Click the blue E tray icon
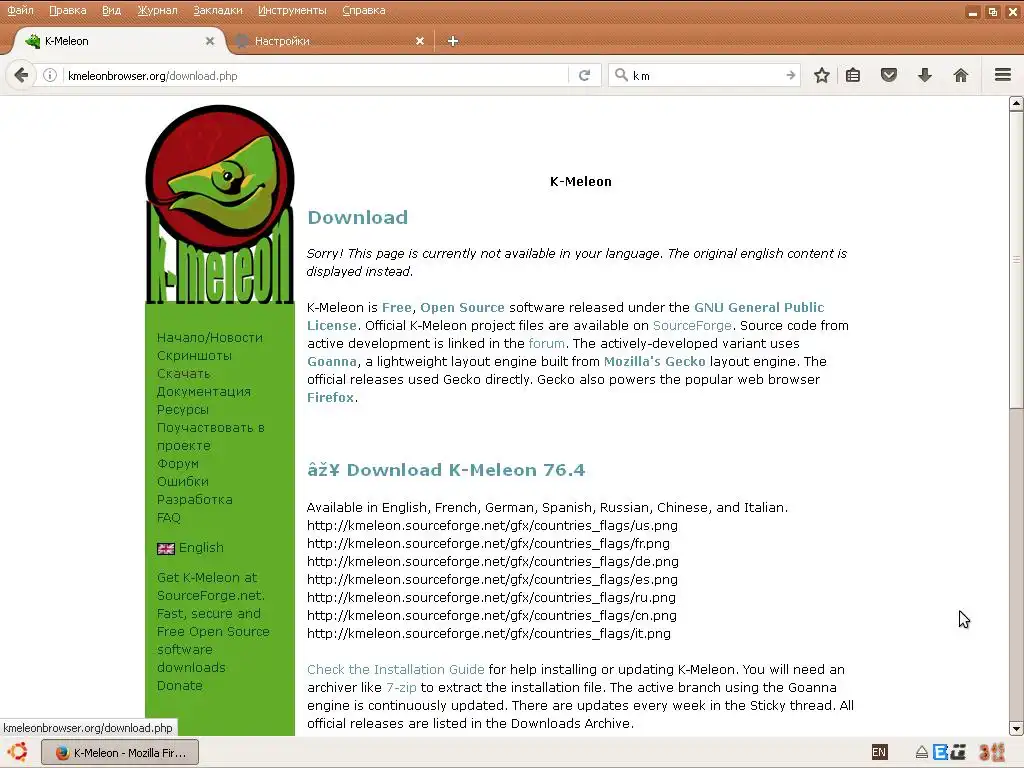This screenshot has width=1024, height=768. [940, 752]
